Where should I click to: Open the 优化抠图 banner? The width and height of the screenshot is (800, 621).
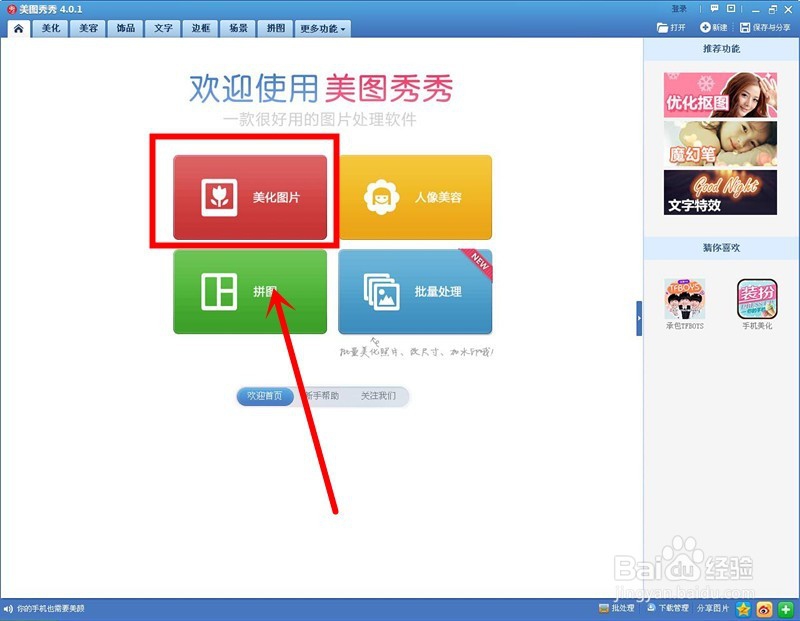[x=720, y=95]
